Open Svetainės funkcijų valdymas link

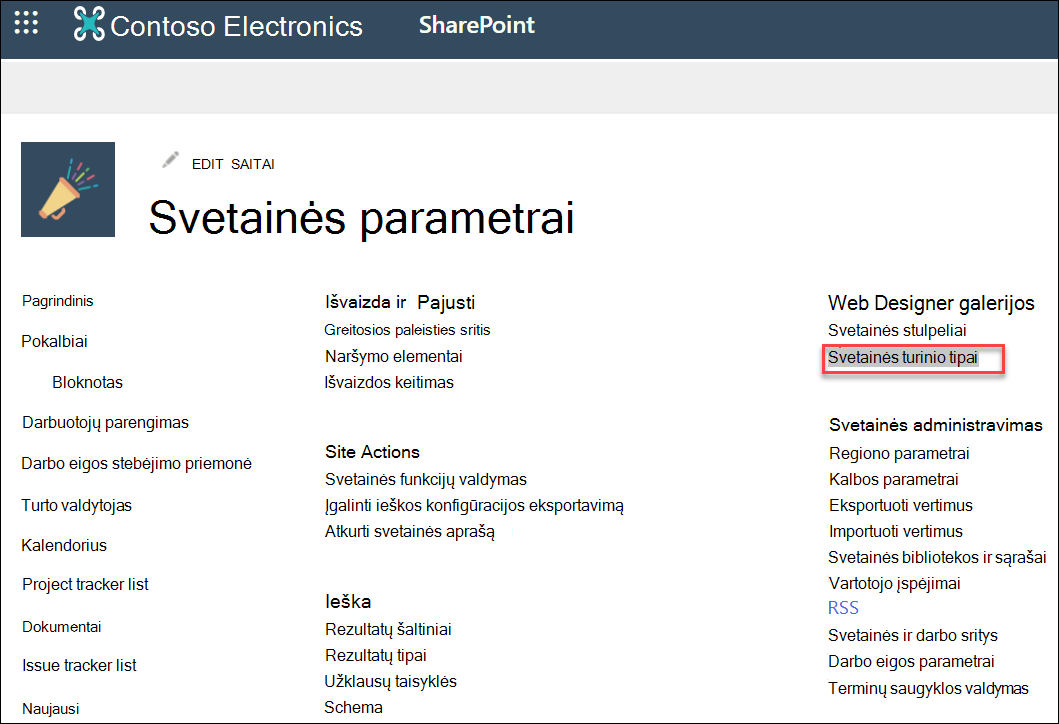click(x=425, y=480)
